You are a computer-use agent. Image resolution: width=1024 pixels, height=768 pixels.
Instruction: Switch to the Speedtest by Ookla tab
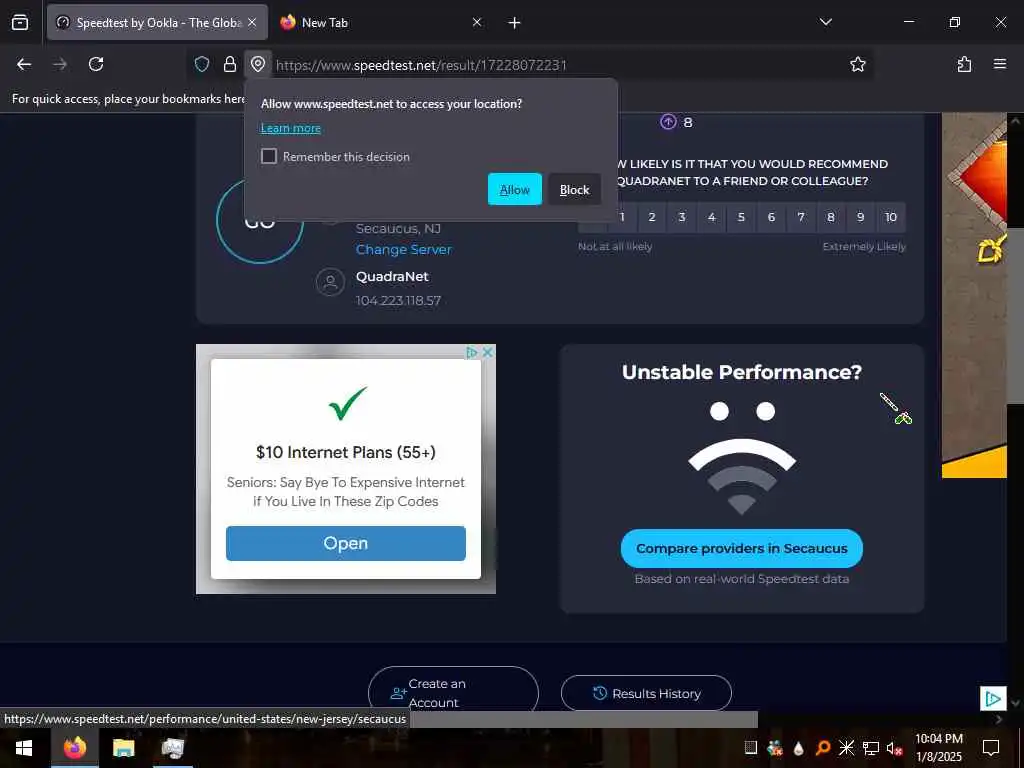coord(157,22)
